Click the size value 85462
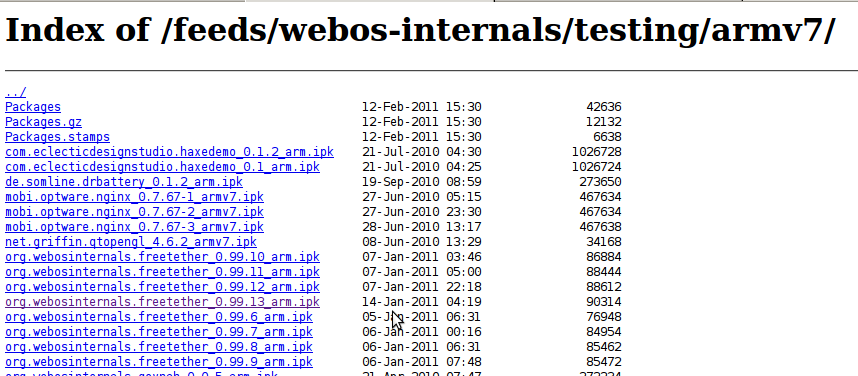 coord(604,347)
